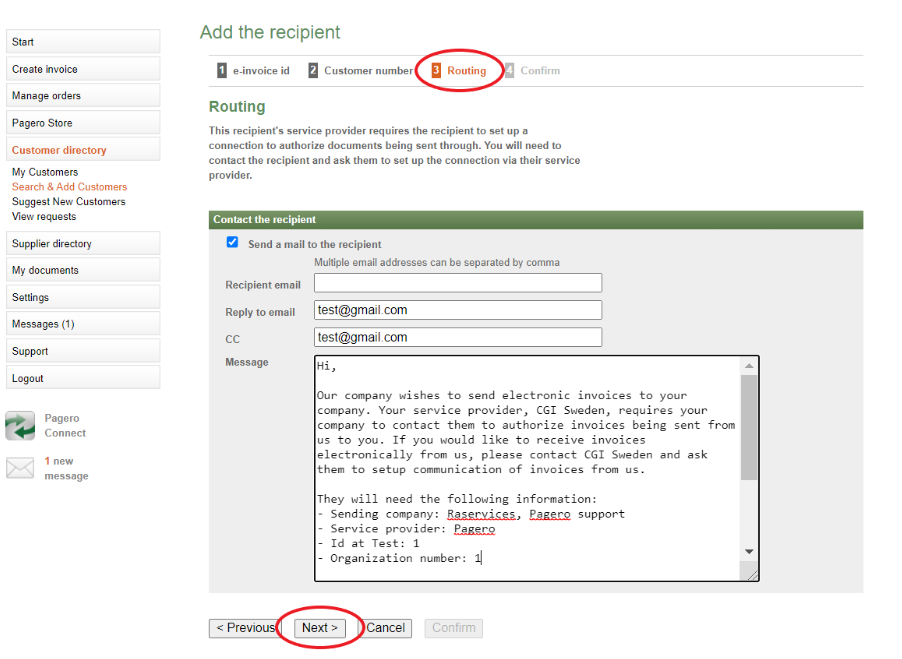Open Create invoice from the sidebar
Viewport: 902px width, 659px height.
click(82, 69)
